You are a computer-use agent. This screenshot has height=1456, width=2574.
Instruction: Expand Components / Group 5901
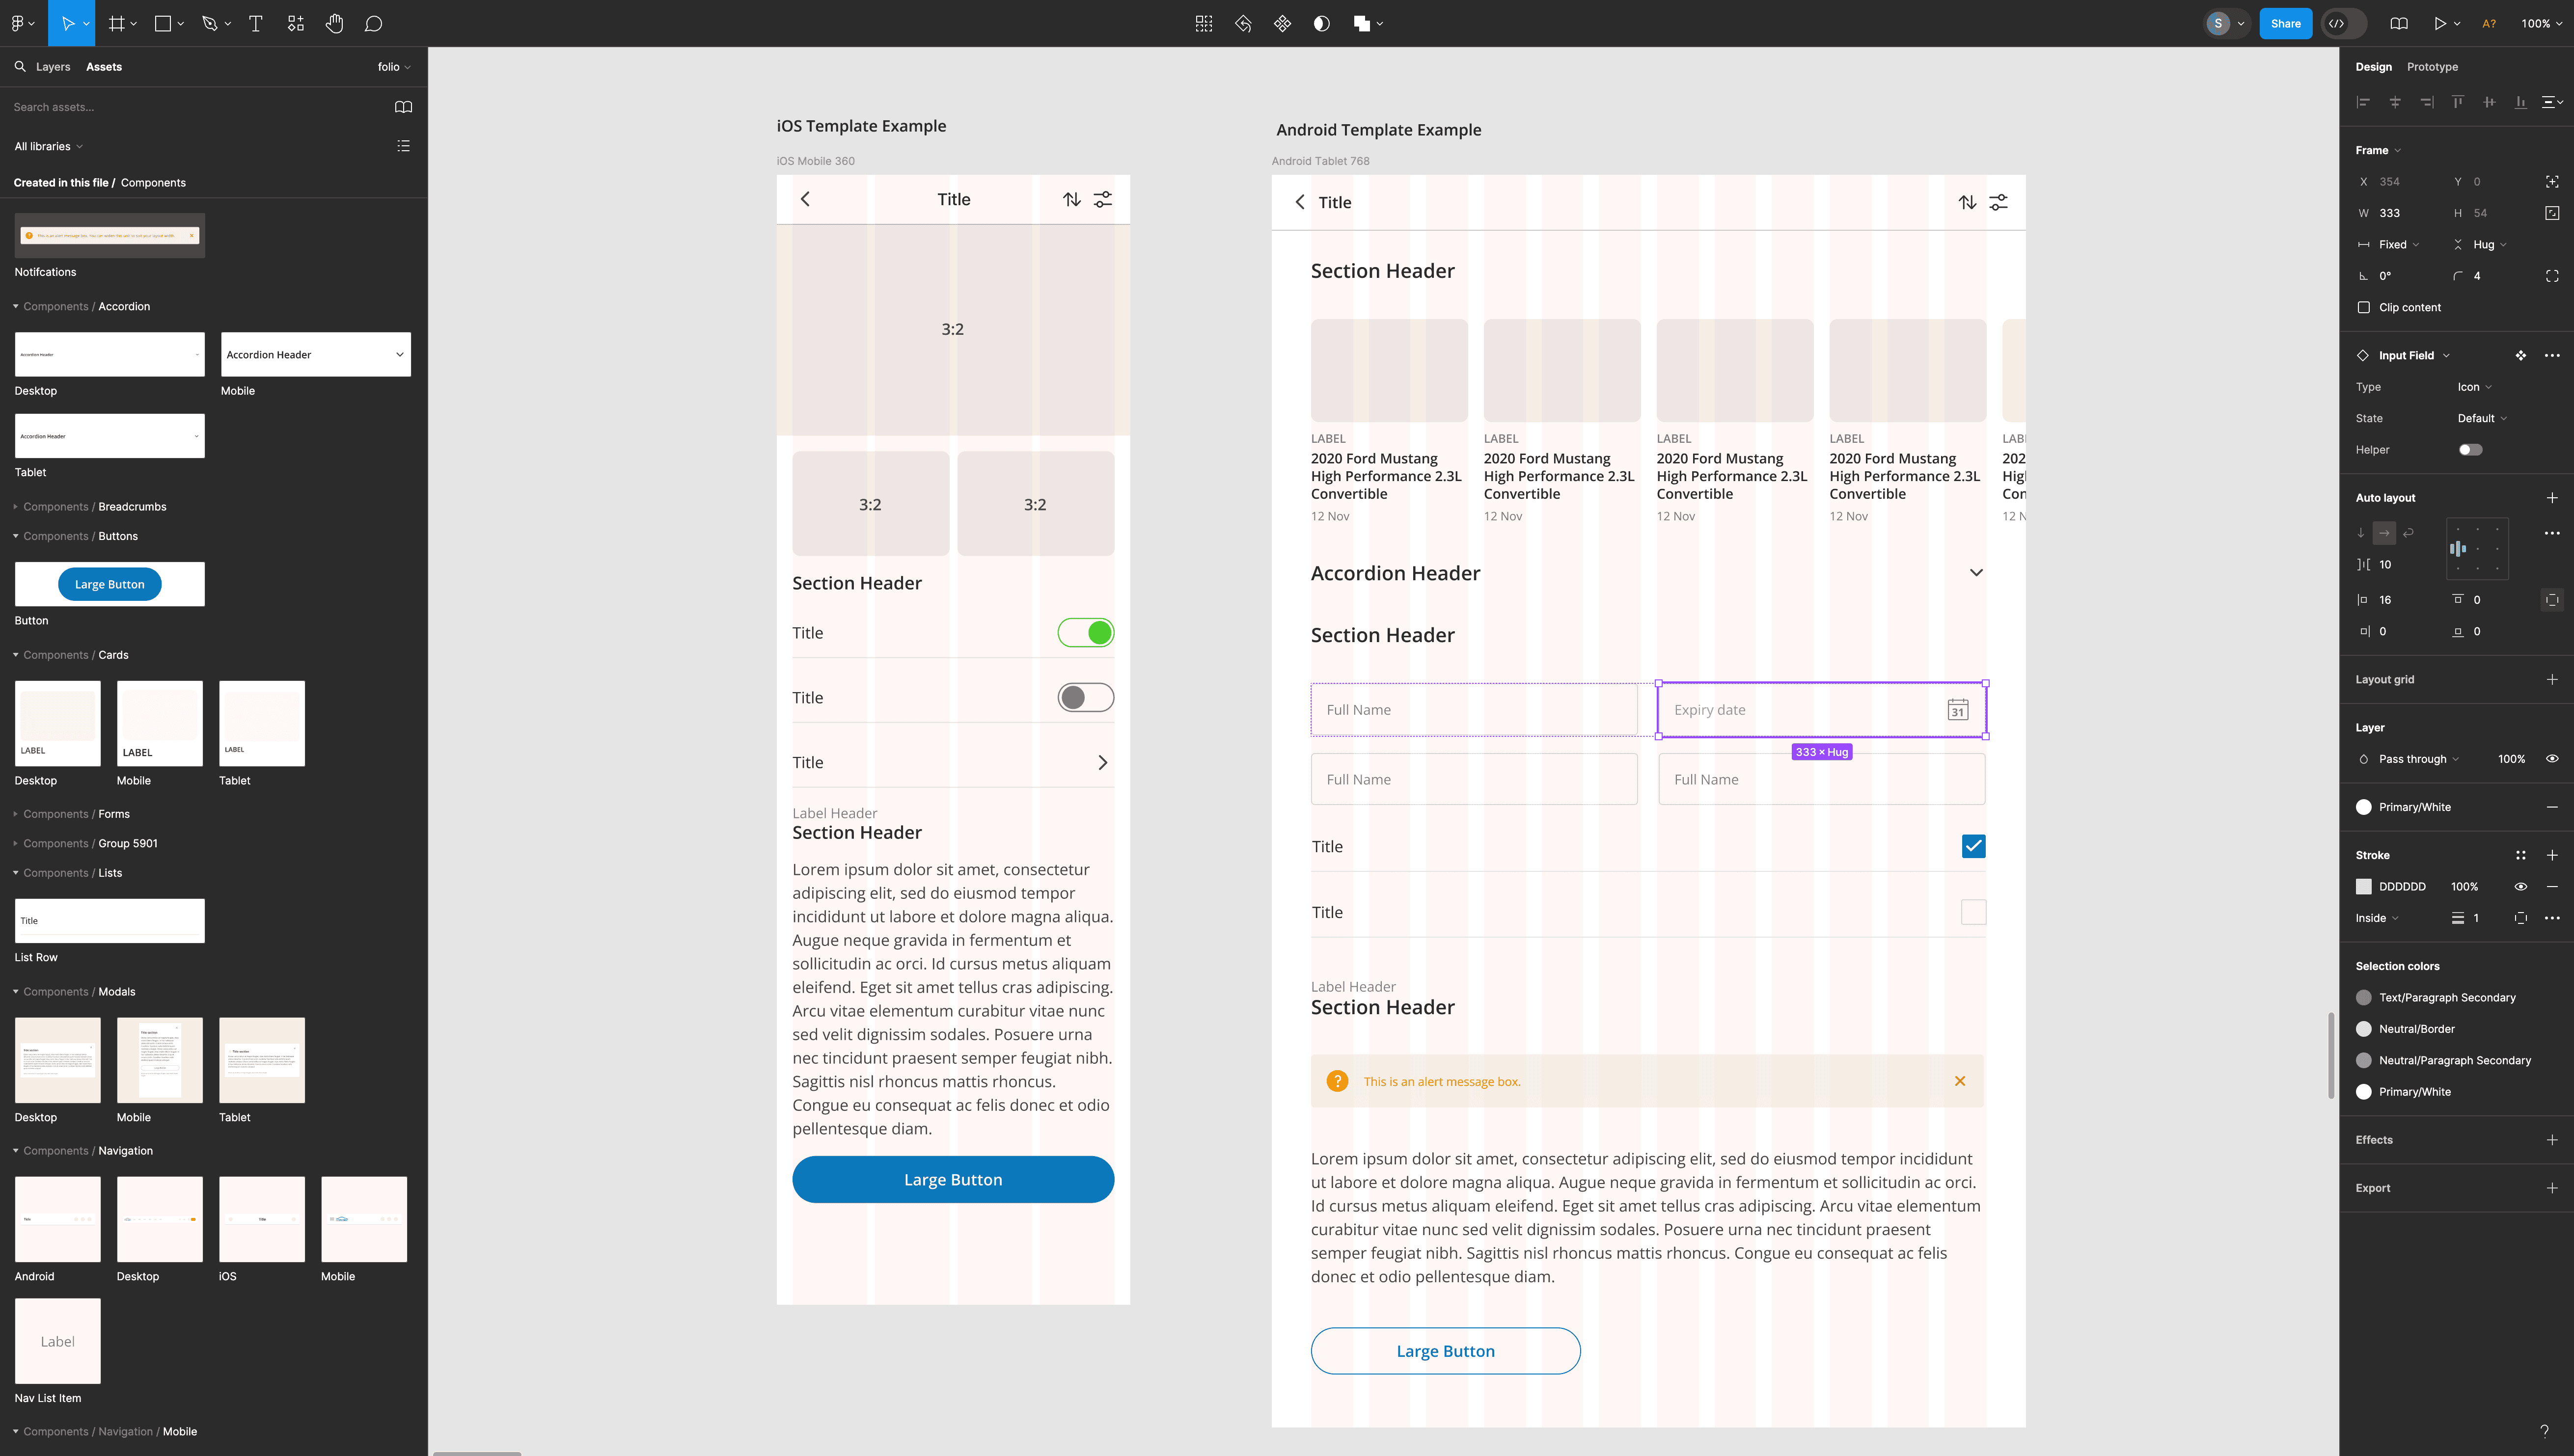[x=16, y=843]
